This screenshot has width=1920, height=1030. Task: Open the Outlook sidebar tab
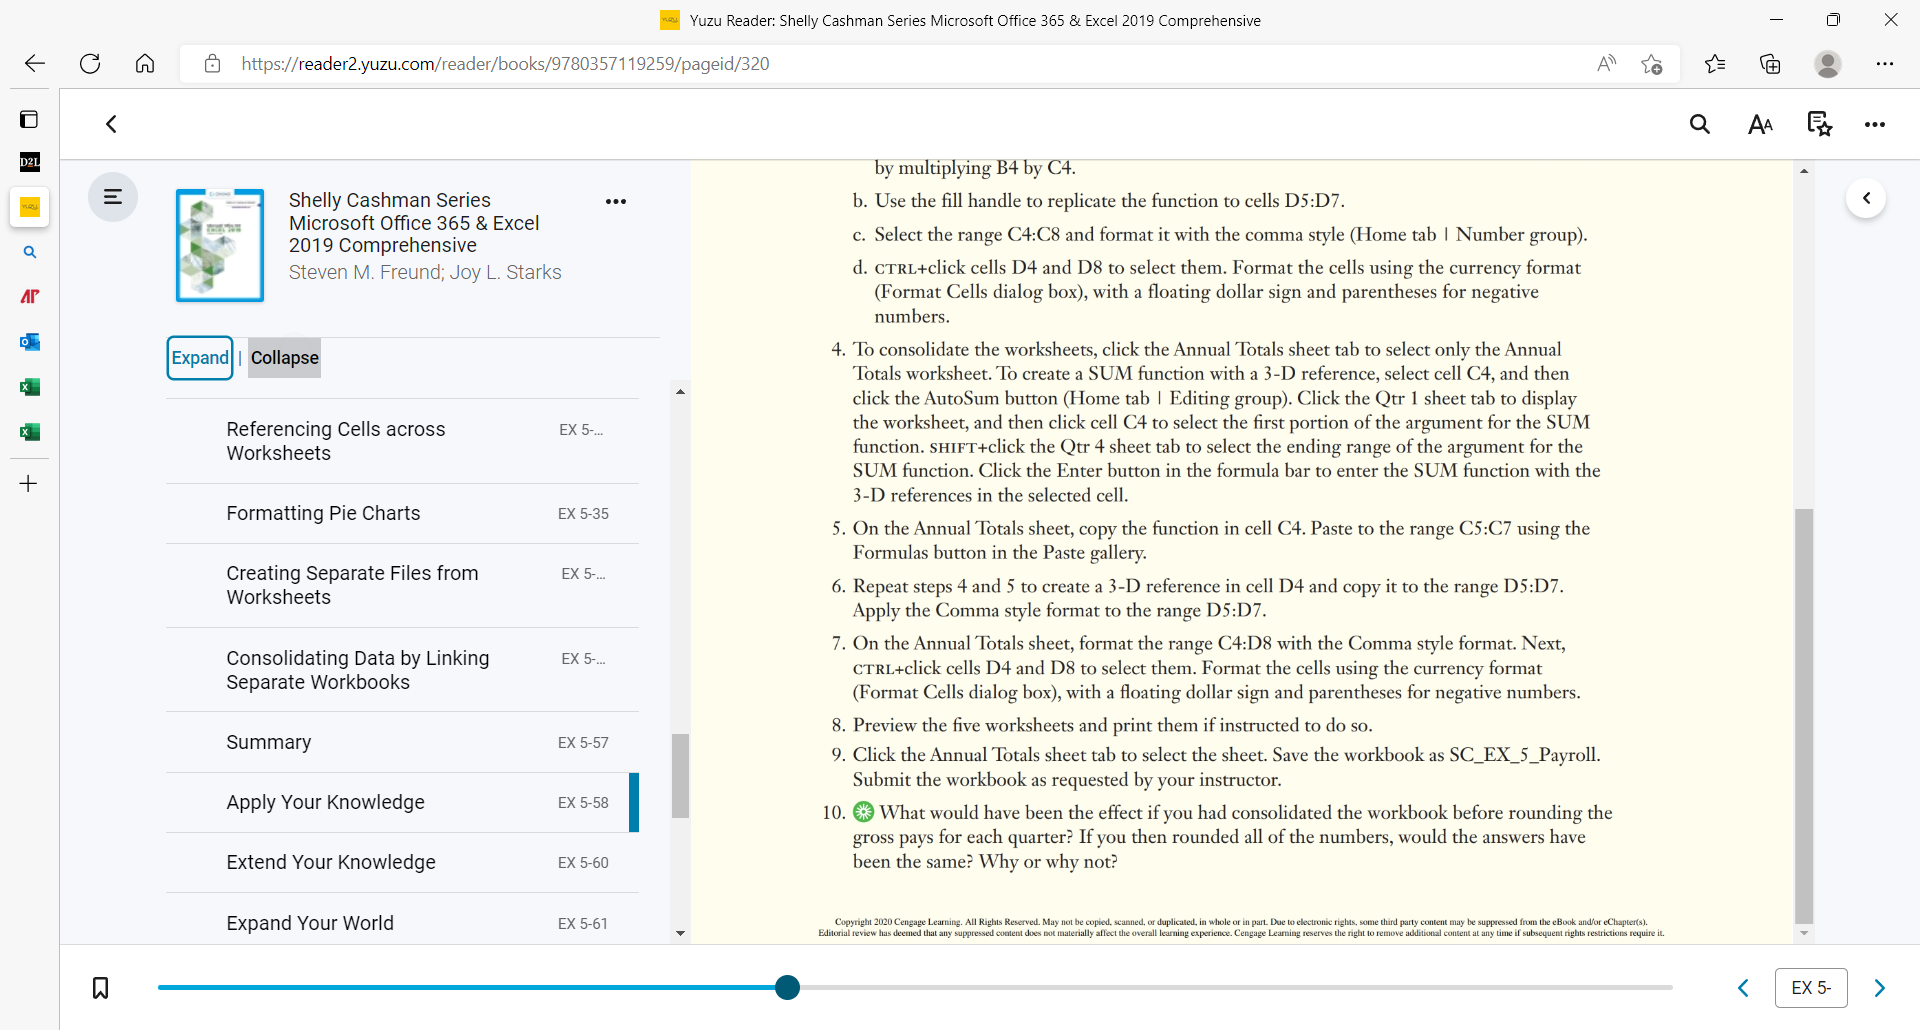click(x=30, y=342)
